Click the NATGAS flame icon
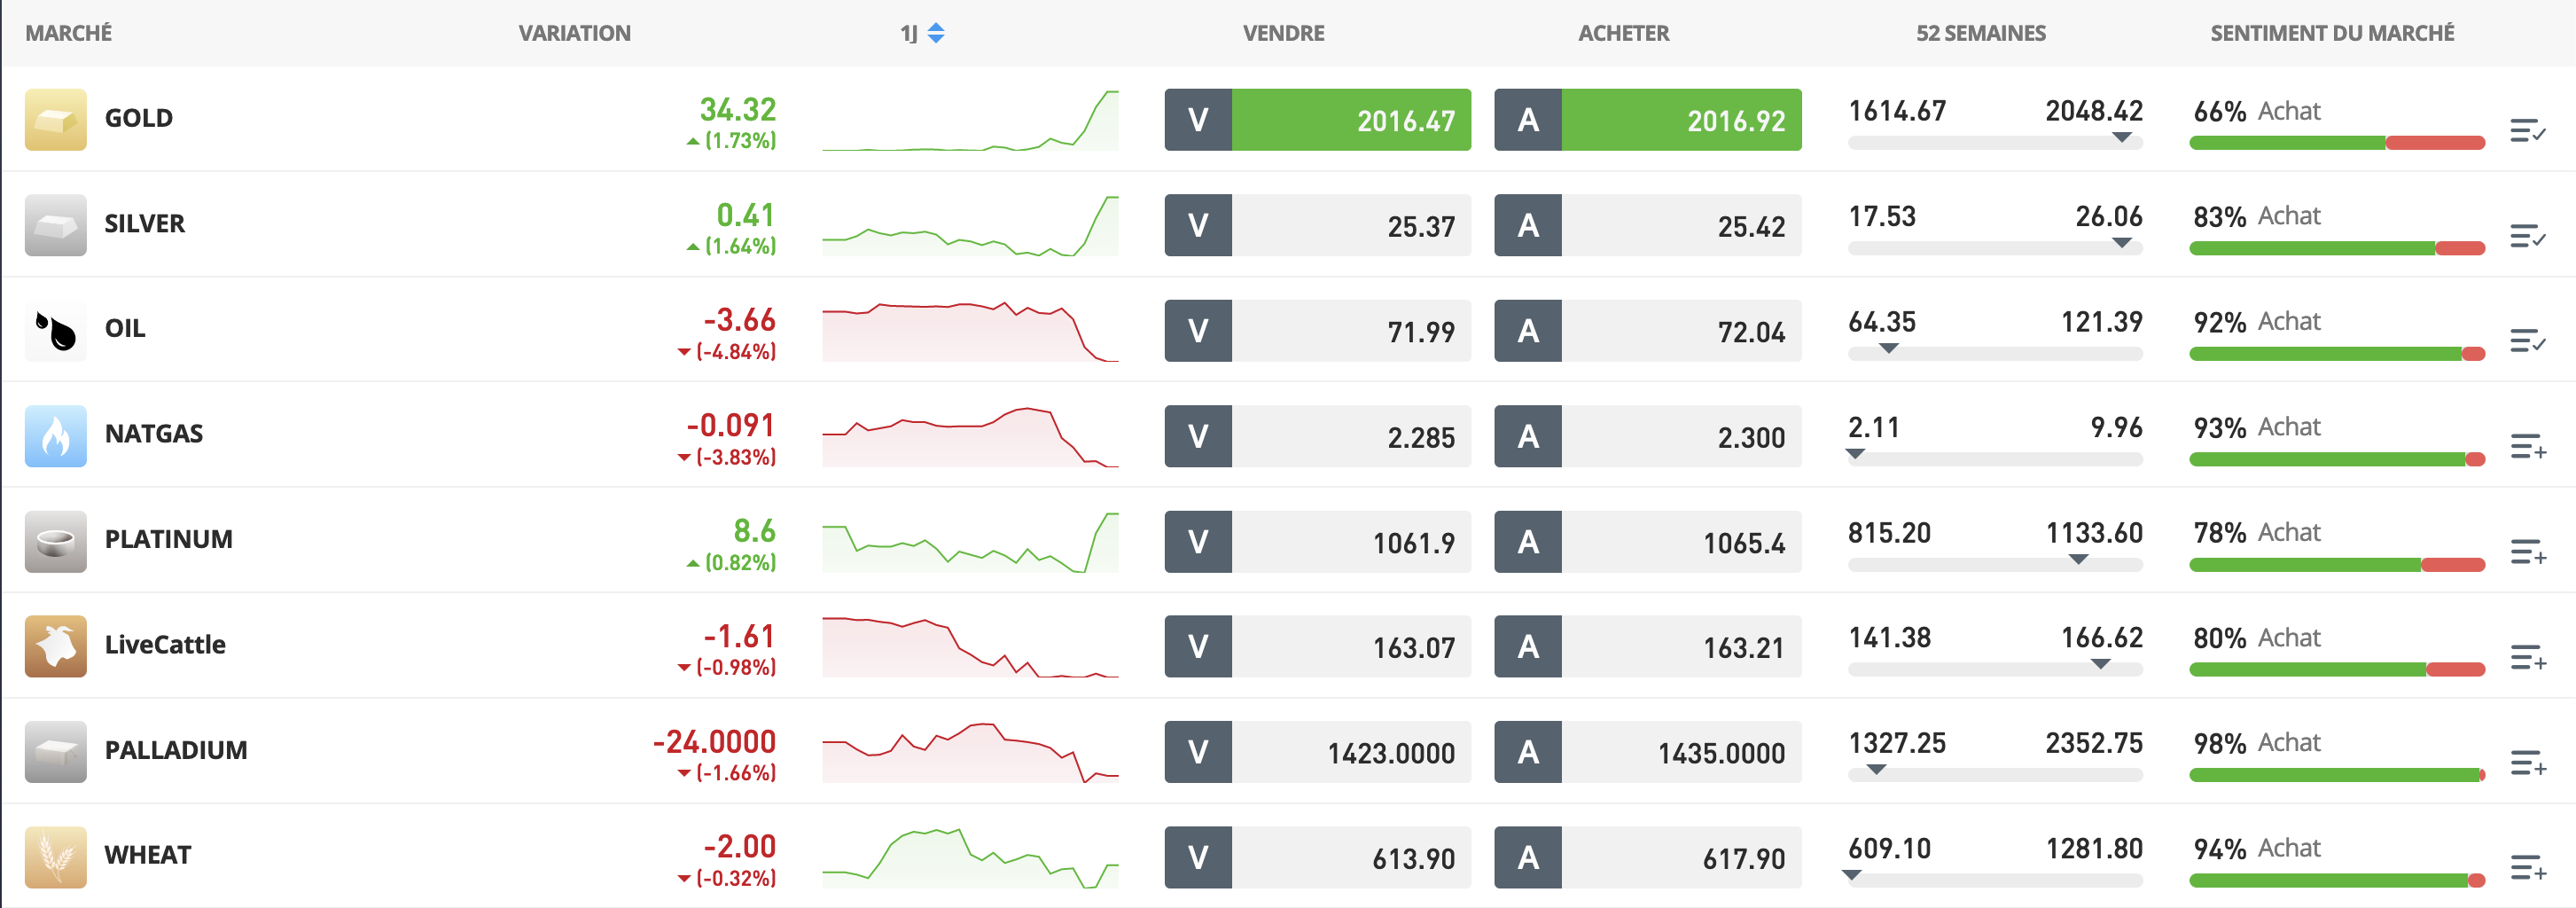Screen dimensions: 2576x908 coord(55,435)
